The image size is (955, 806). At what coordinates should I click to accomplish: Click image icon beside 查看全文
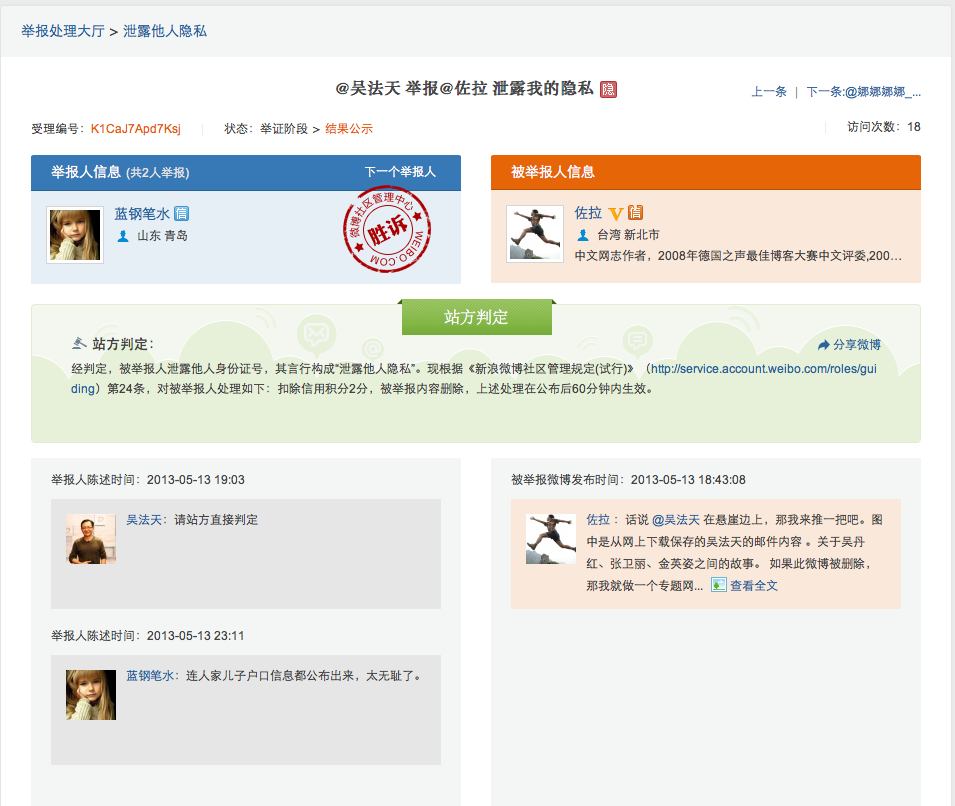[719, 585]
